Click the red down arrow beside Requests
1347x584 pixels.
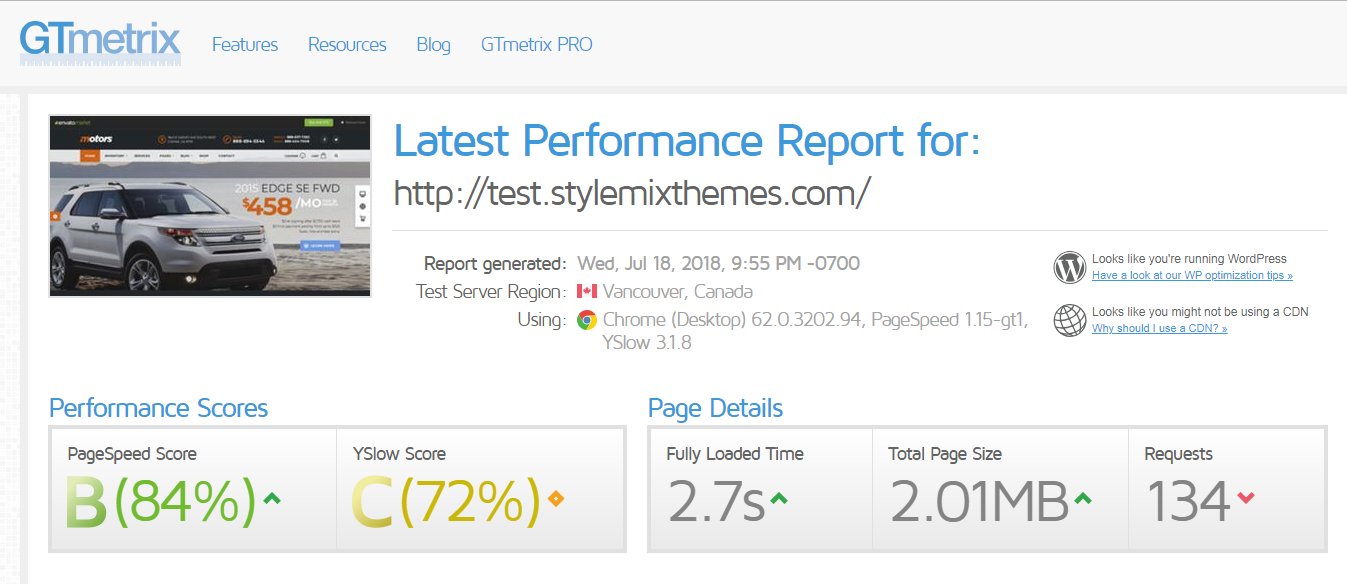[x=1245, y=497]
